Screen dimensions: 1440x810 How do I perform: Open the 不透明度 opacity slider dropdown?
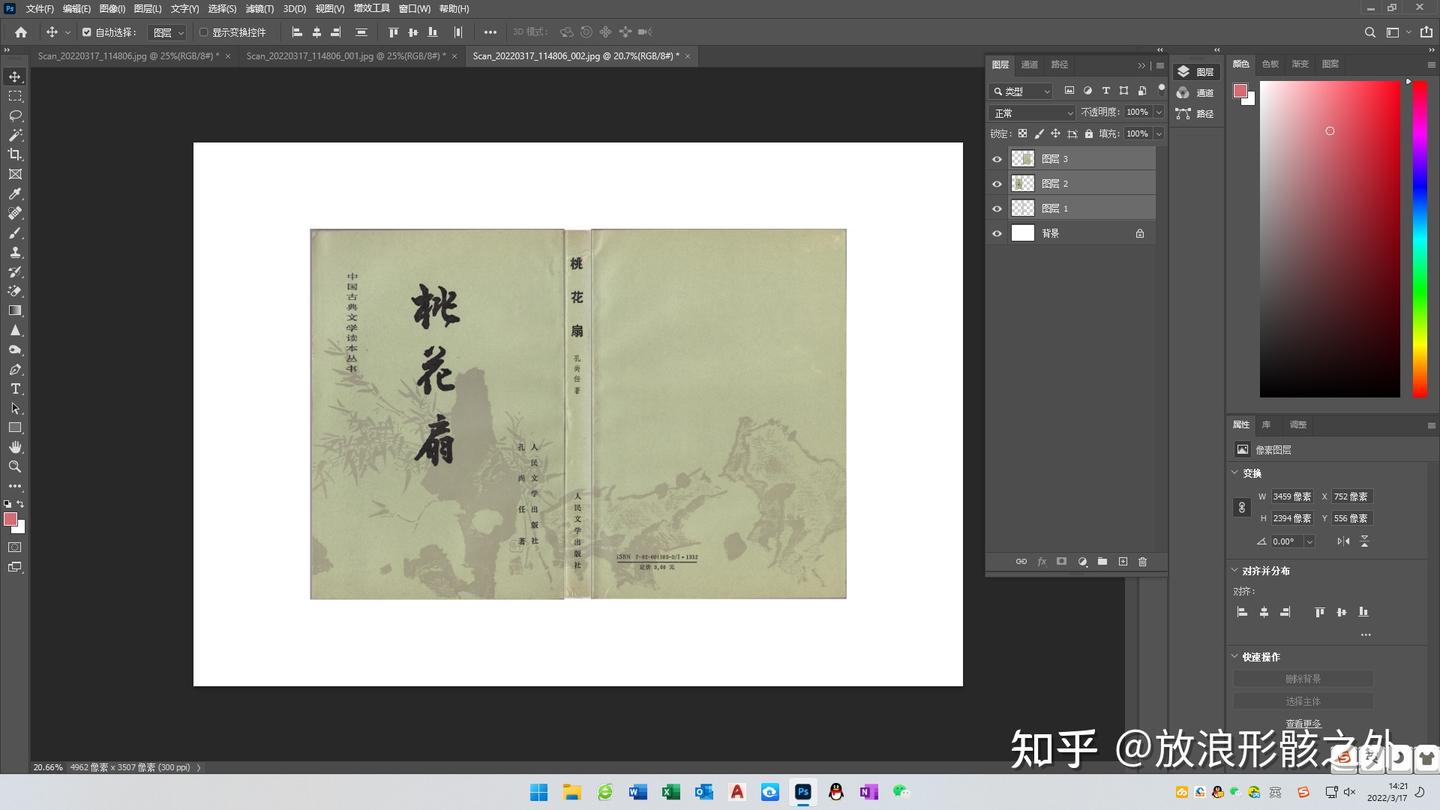pos(1159,113)
